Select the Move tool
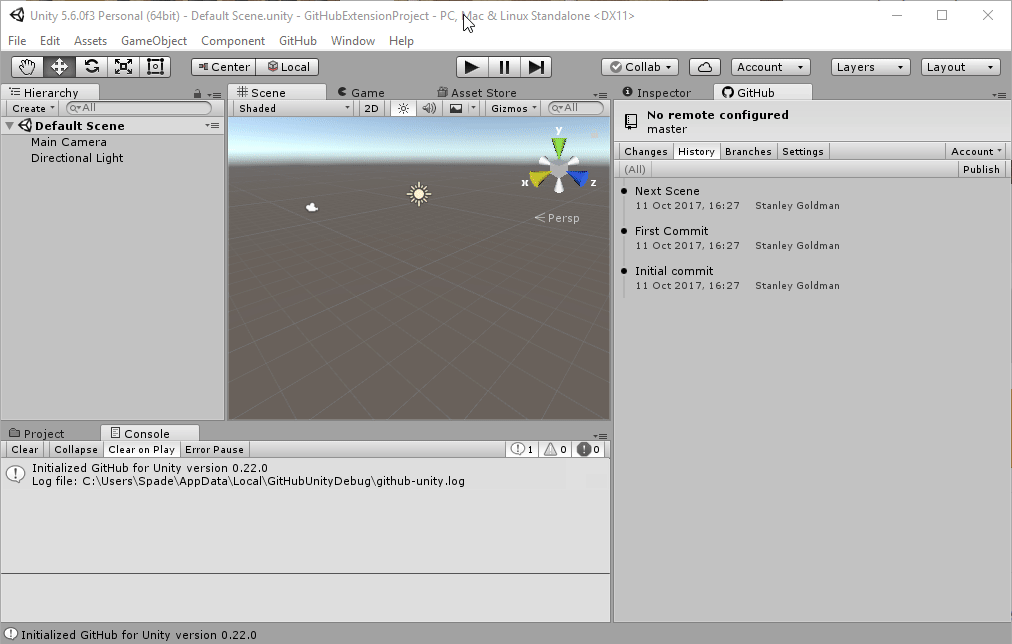The image size is (1012, 644). (59, 67)
